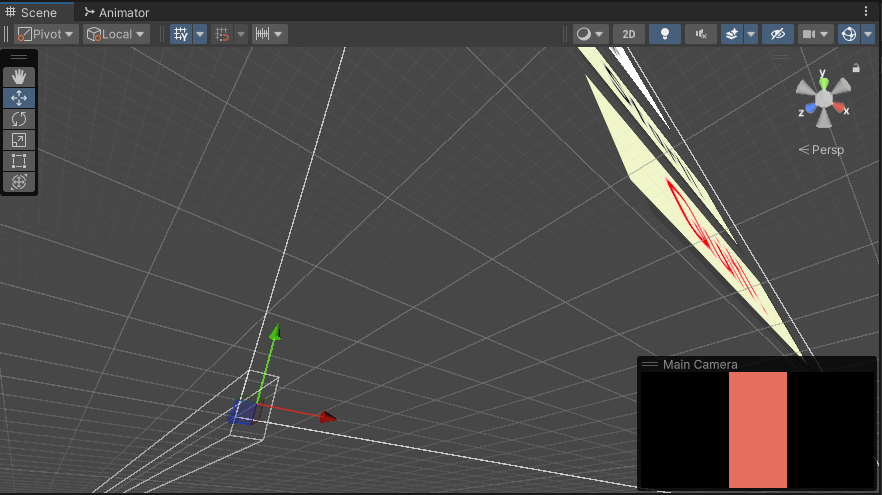
Task: Toggle hidden objects visibility eye icon
Action: 778,34
